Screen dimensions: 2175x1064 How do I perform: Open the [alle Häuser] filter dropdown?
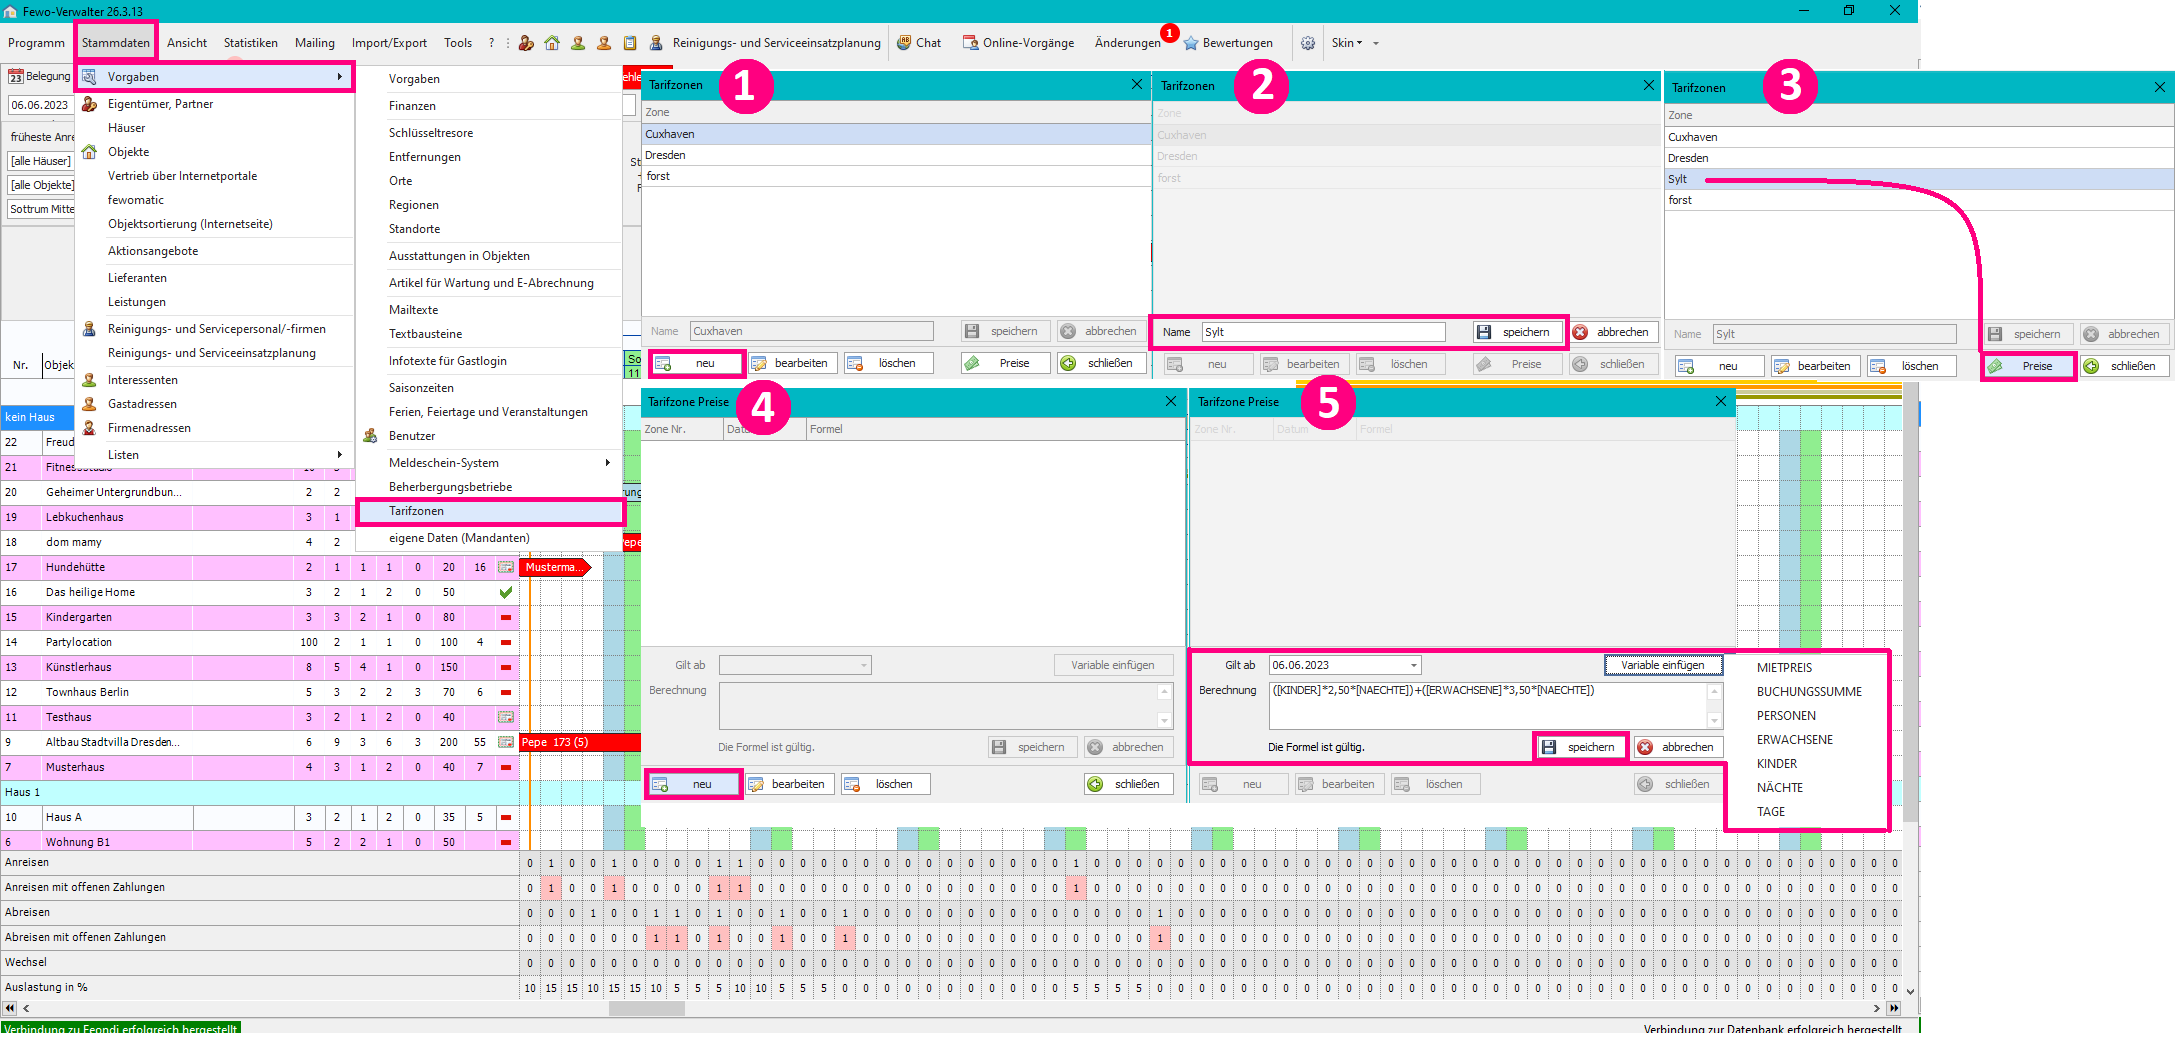41,161
